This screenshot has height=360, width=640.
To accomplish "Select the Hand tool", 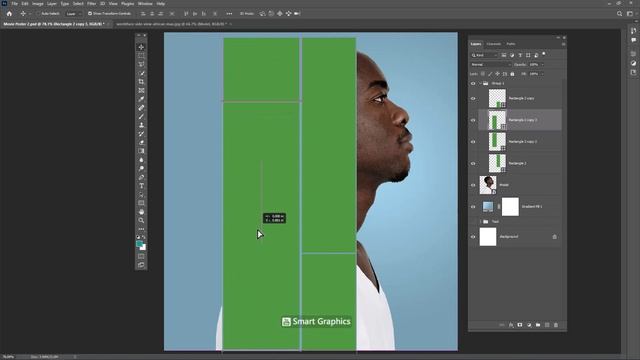I will (x=141, y=212).
